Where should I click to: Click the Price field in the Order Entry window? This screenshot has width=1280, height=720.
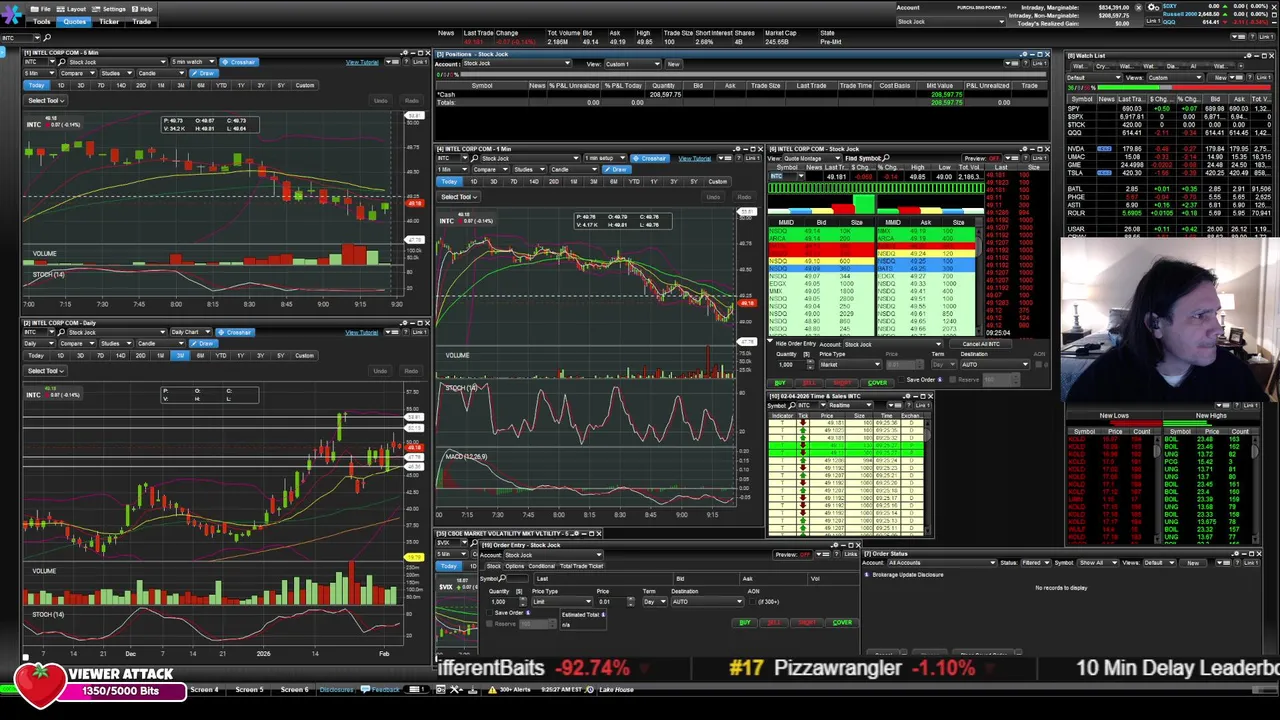[611, 602]
